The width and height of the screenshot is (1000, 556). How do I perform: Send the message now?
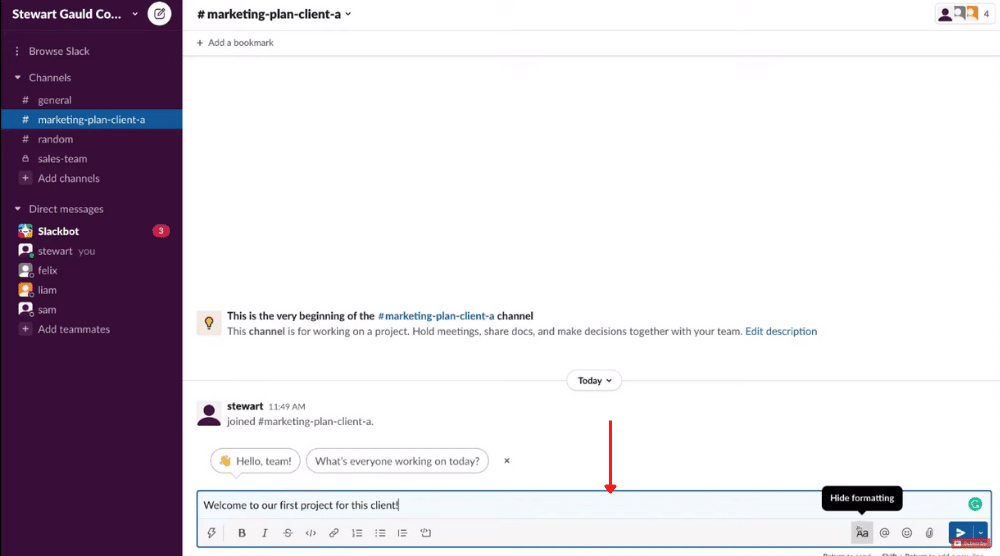point(960,532)
